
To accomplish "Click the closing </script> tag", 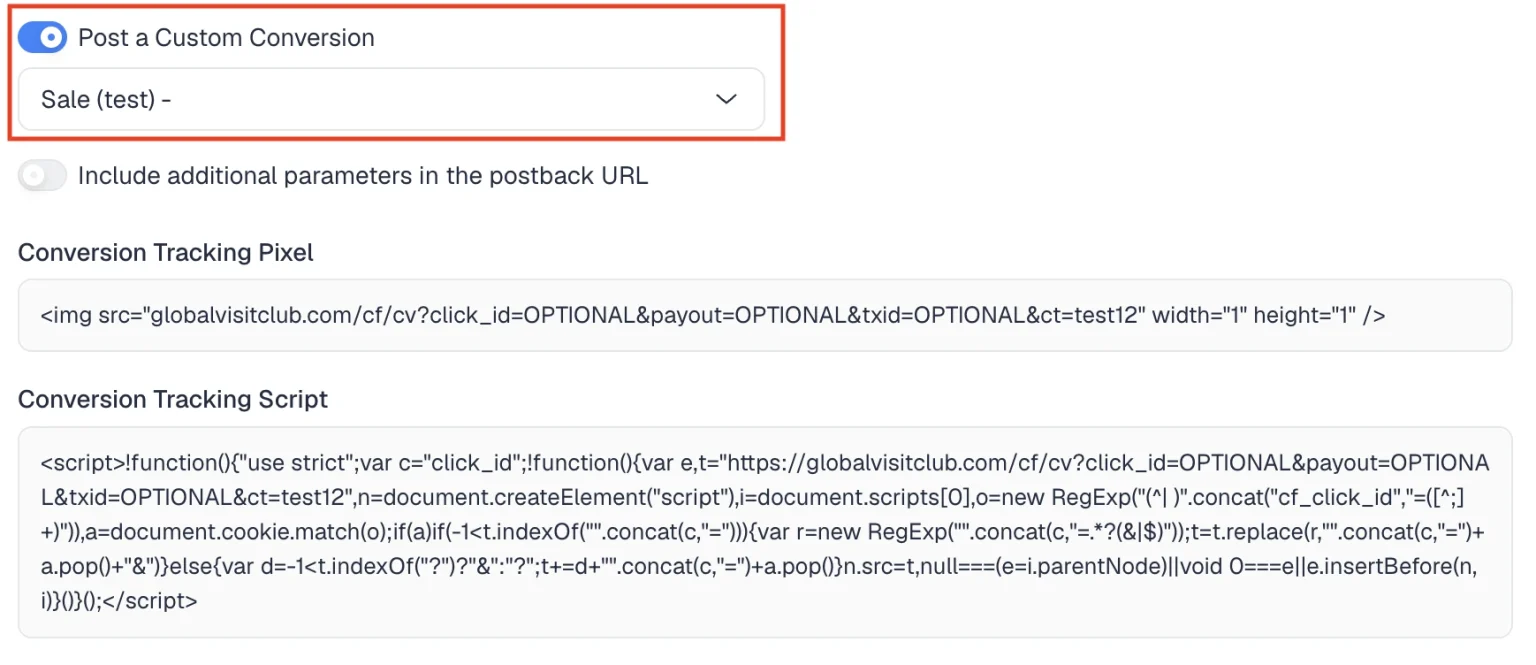I will coord(152,601).
